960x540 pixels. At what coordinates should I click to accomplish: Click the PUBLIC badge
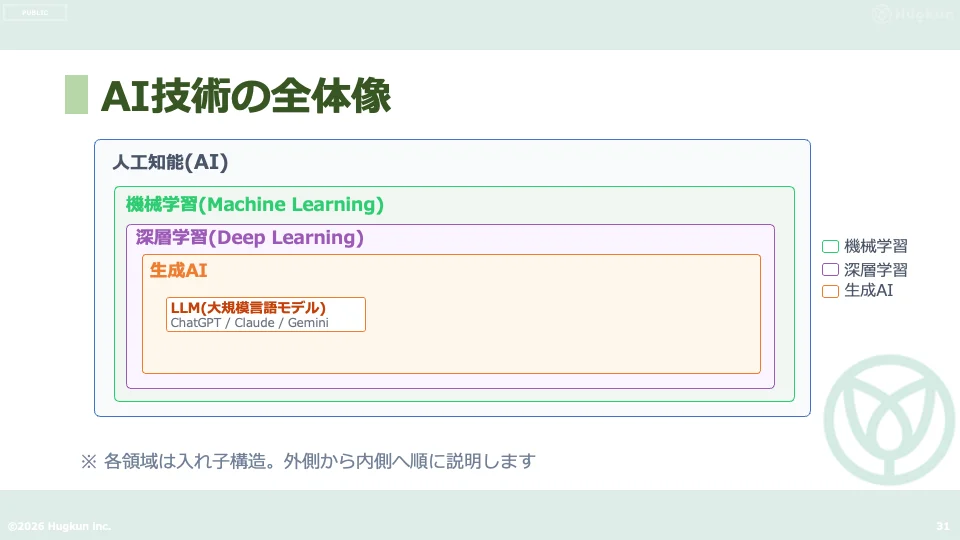pos(35,12)
